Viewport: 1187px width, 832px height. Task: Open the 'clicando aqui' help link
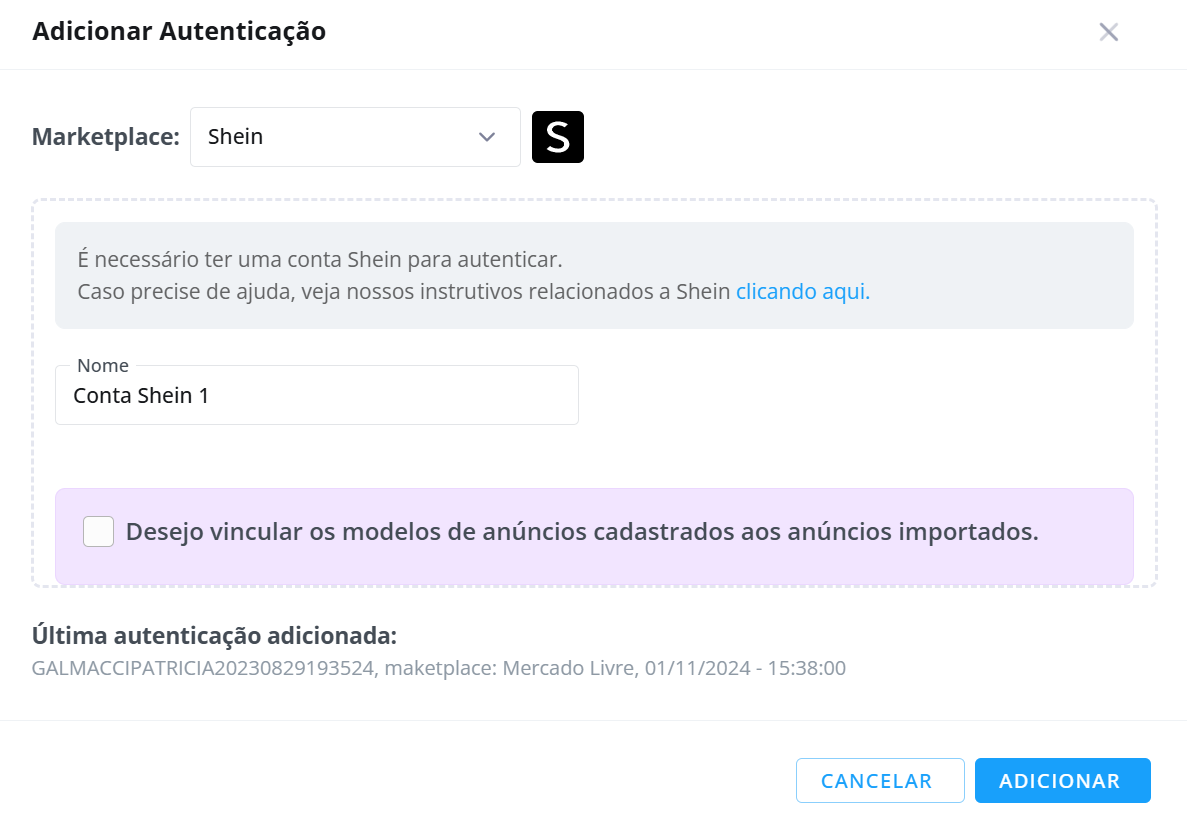(803, 291)
